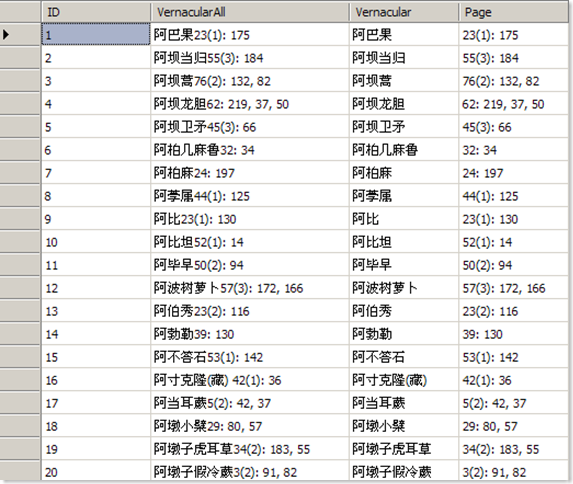The height and width of the screenshot is (484, 573).
Task: Click Vernacular cell '阿比坦'
Action: point(404,242)
